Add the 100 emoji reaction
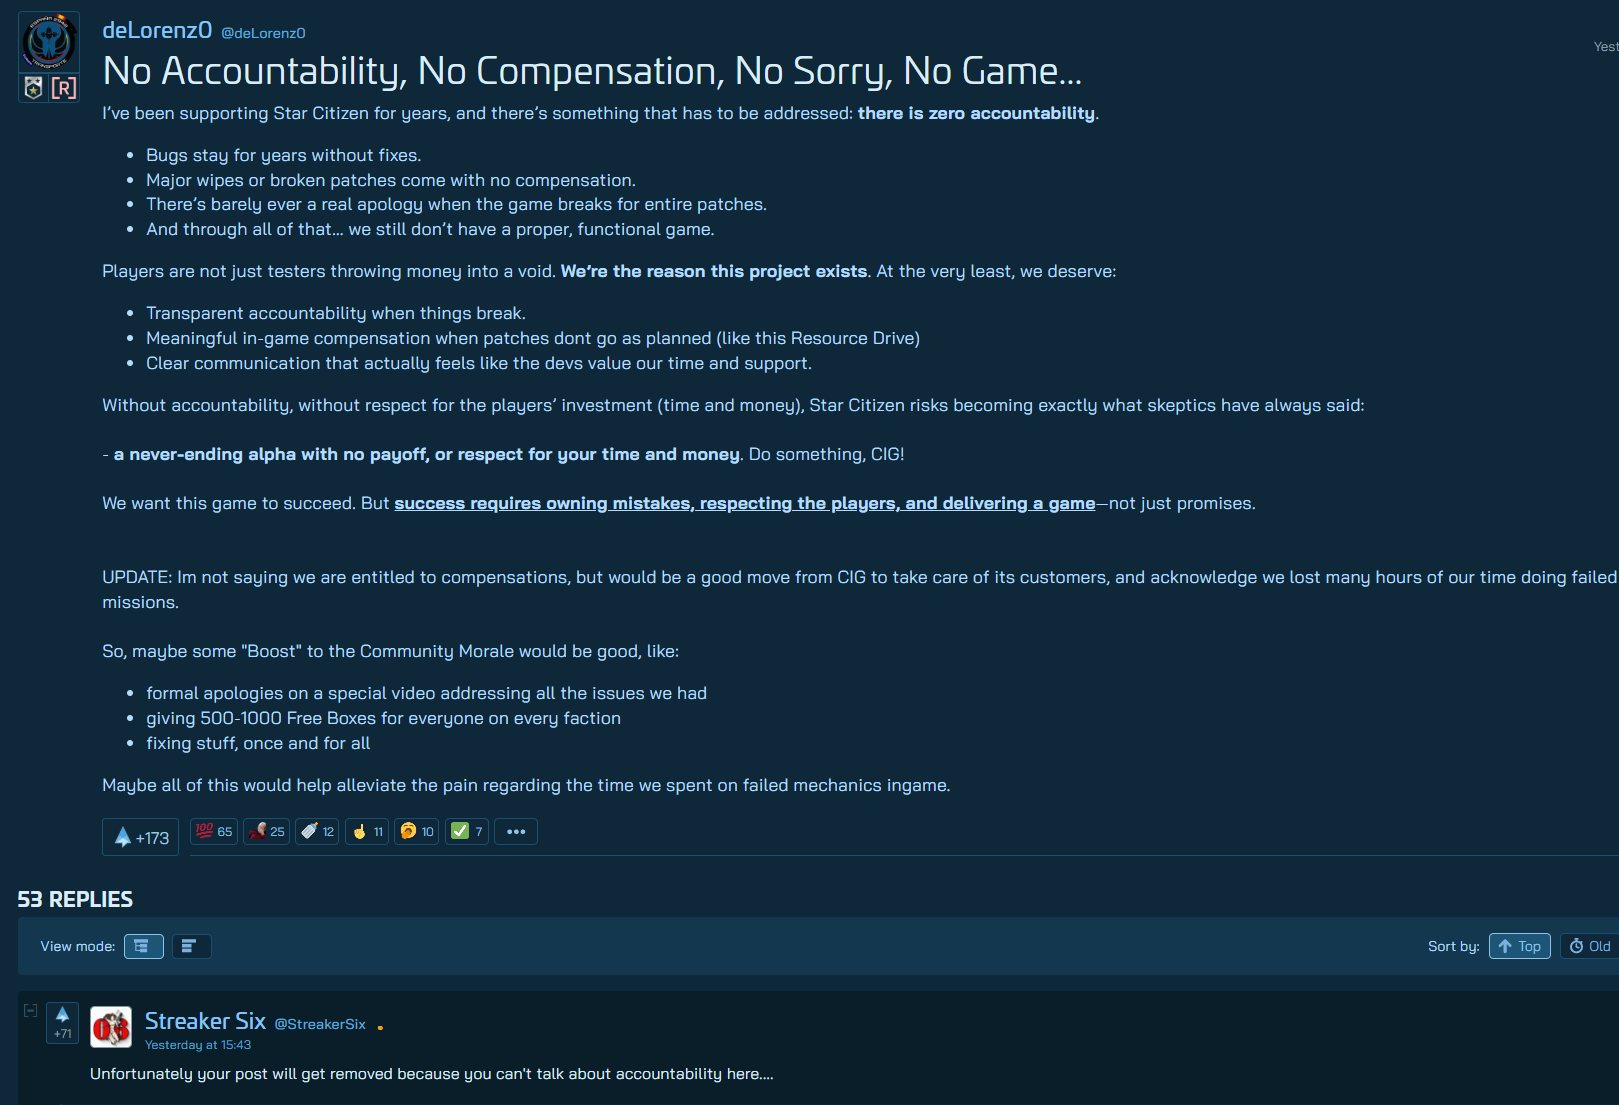This screenshot has width=1619, height=1105. pos(214,831)
